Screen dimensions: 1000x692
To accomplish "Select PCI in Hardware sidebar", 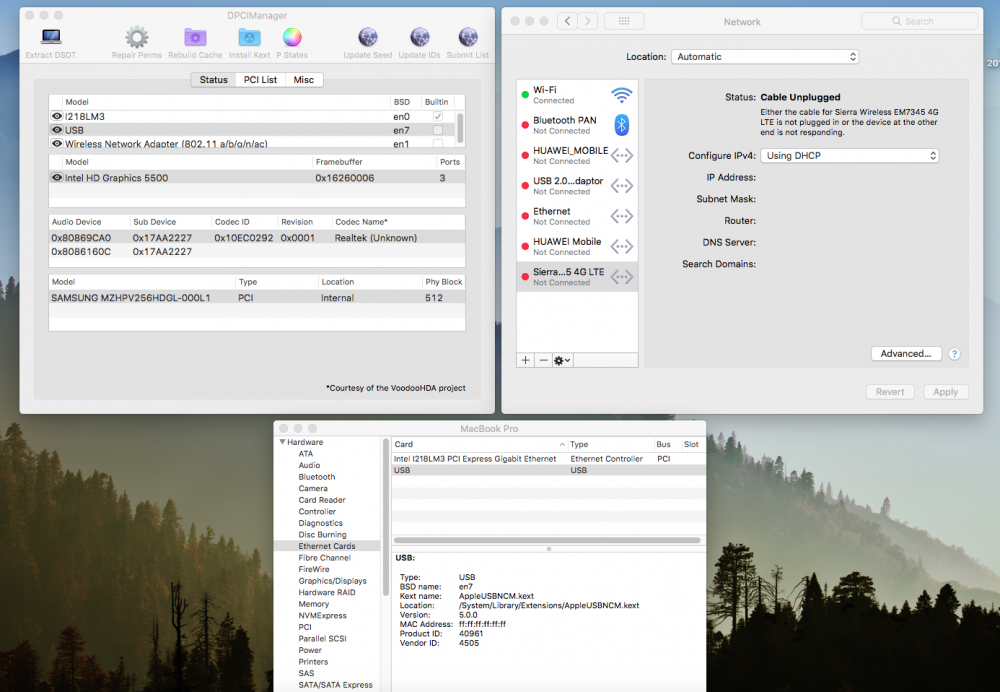I will click(305, 627).
